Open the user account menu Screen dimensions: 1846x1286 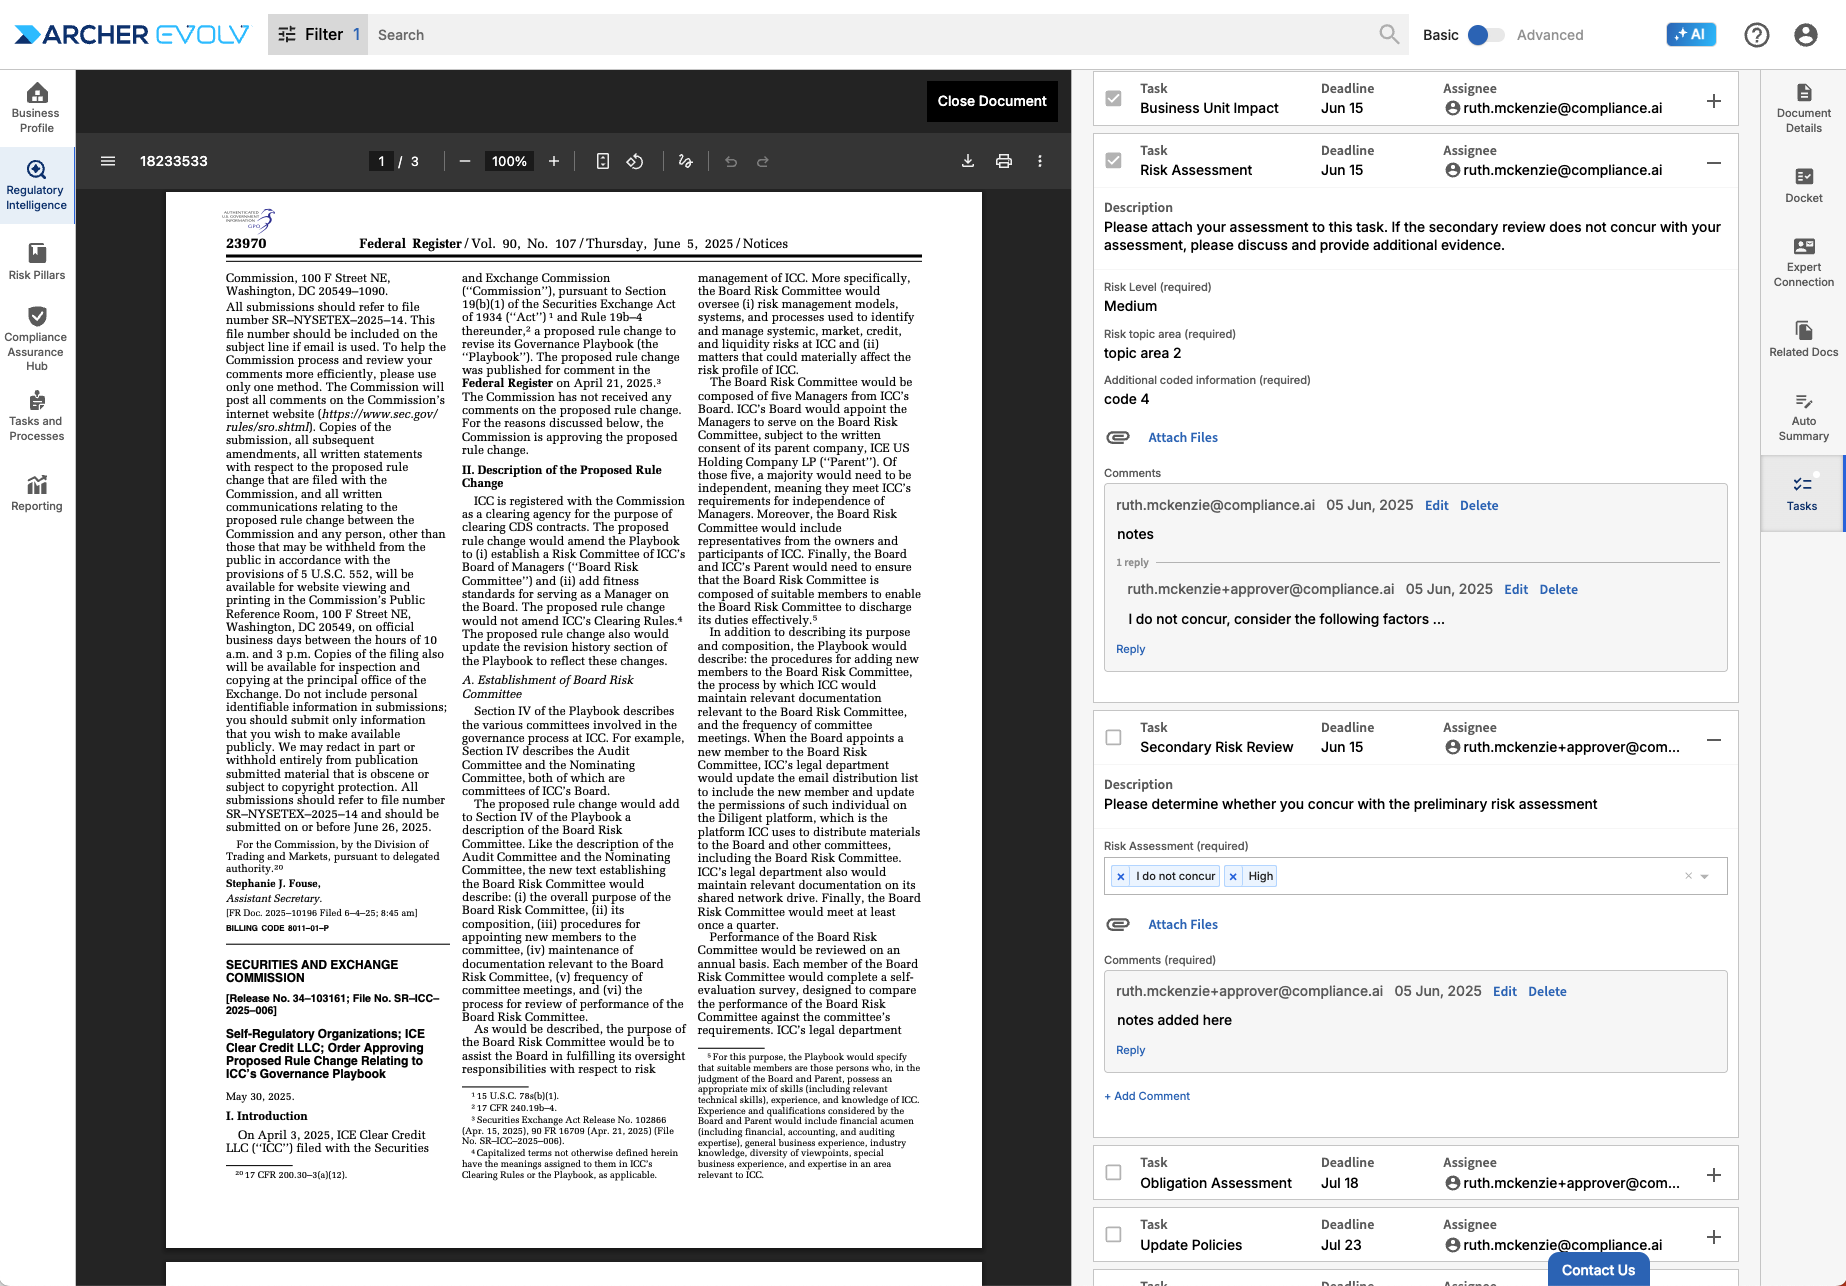point(1805,35)
